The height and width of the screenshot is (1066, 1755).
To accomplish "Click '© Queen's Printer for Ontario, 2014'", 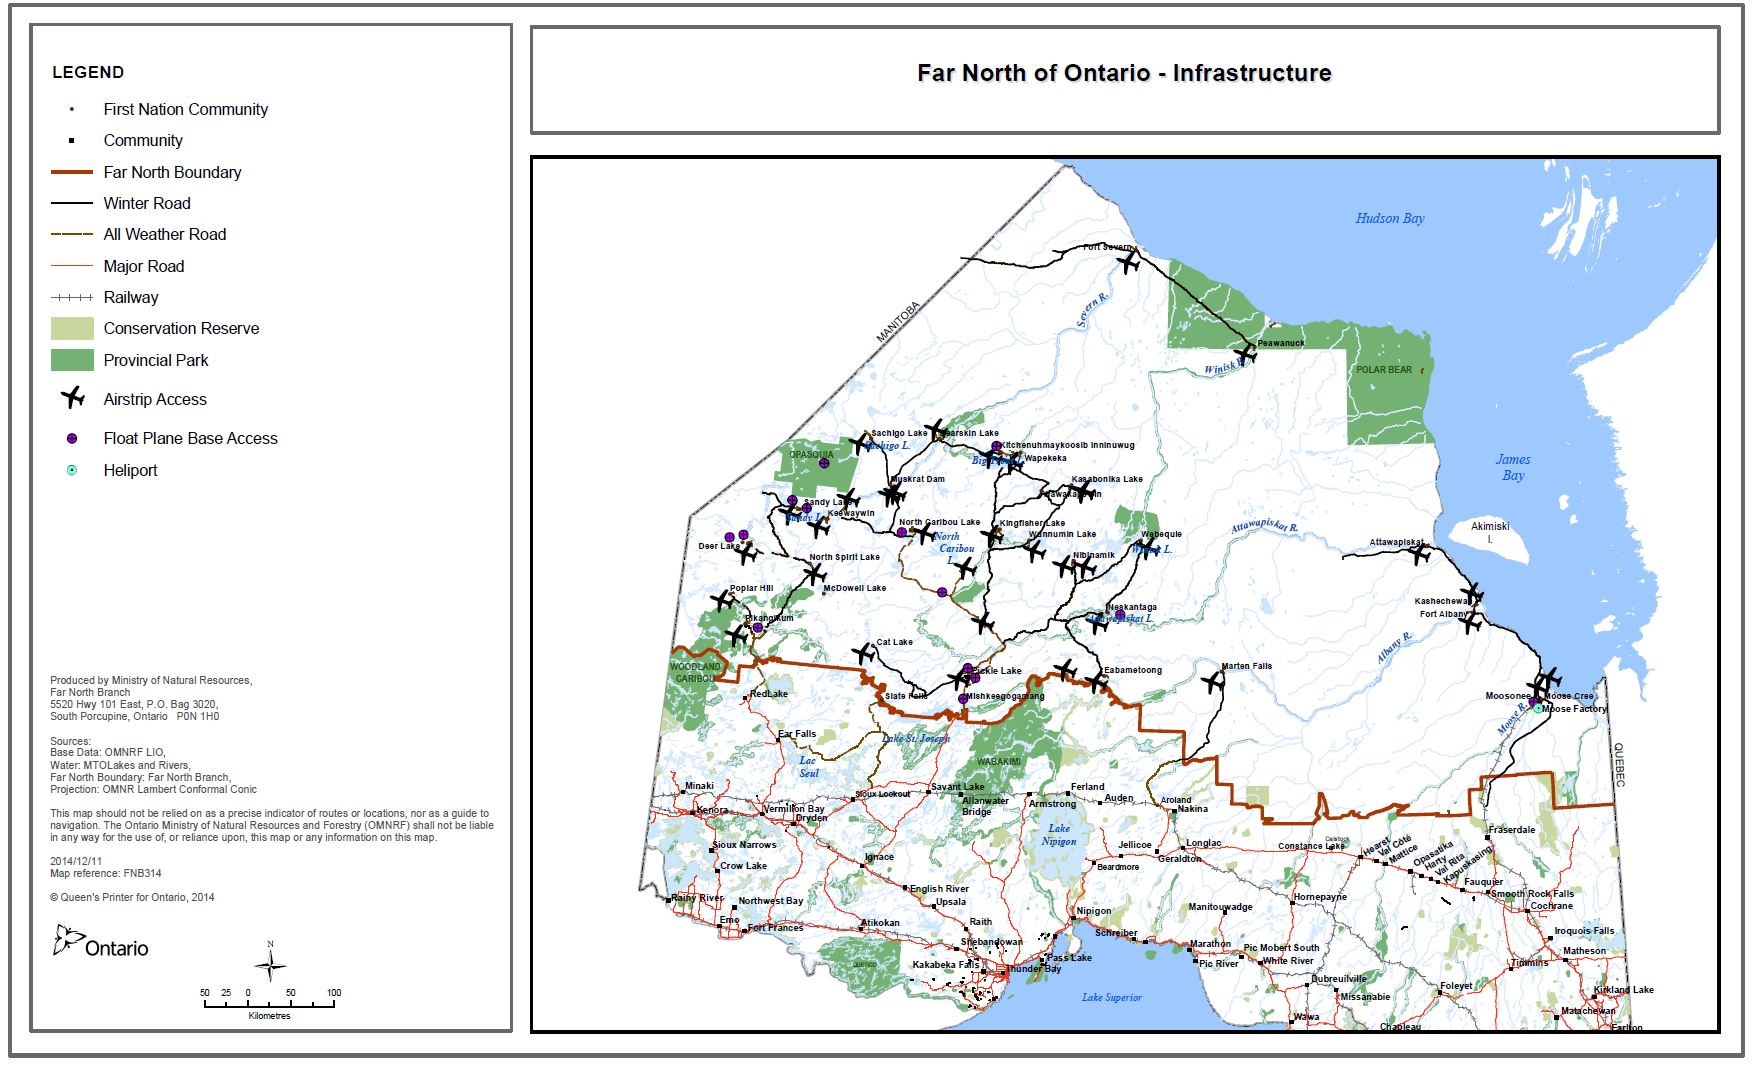I will [132, 897].
